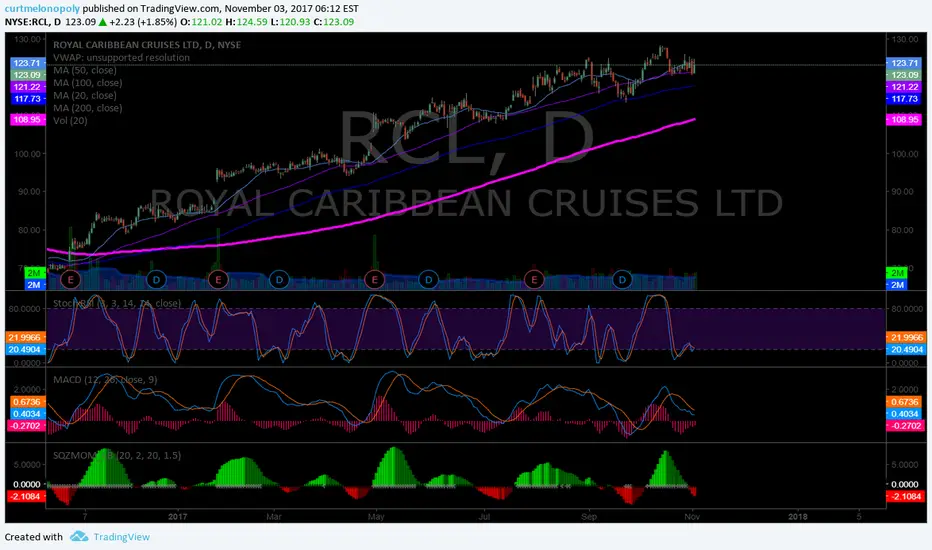Click the magenta 108.95 label on the left scale

[27, 120]
